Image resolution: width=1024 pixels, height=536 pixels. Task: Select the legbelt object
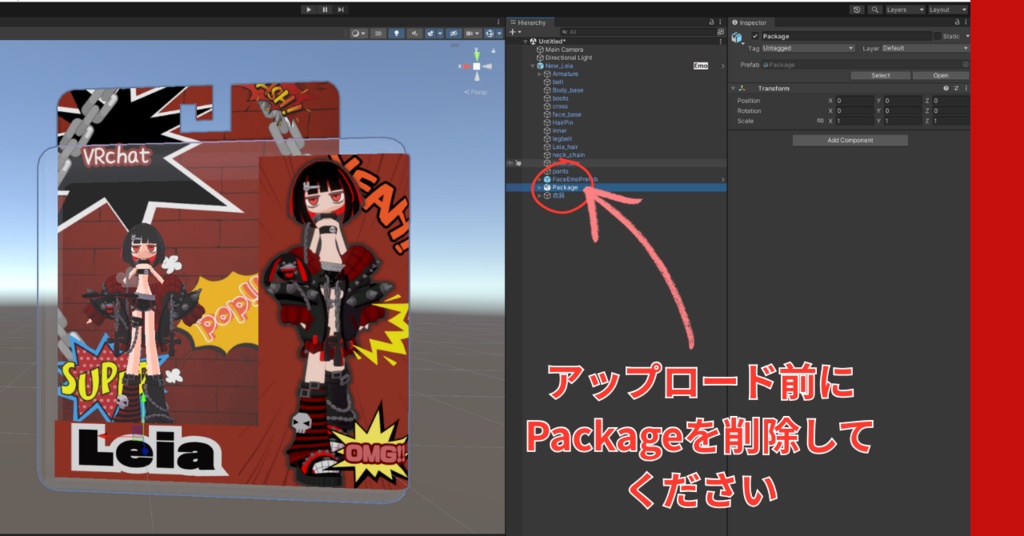[562, 139]
